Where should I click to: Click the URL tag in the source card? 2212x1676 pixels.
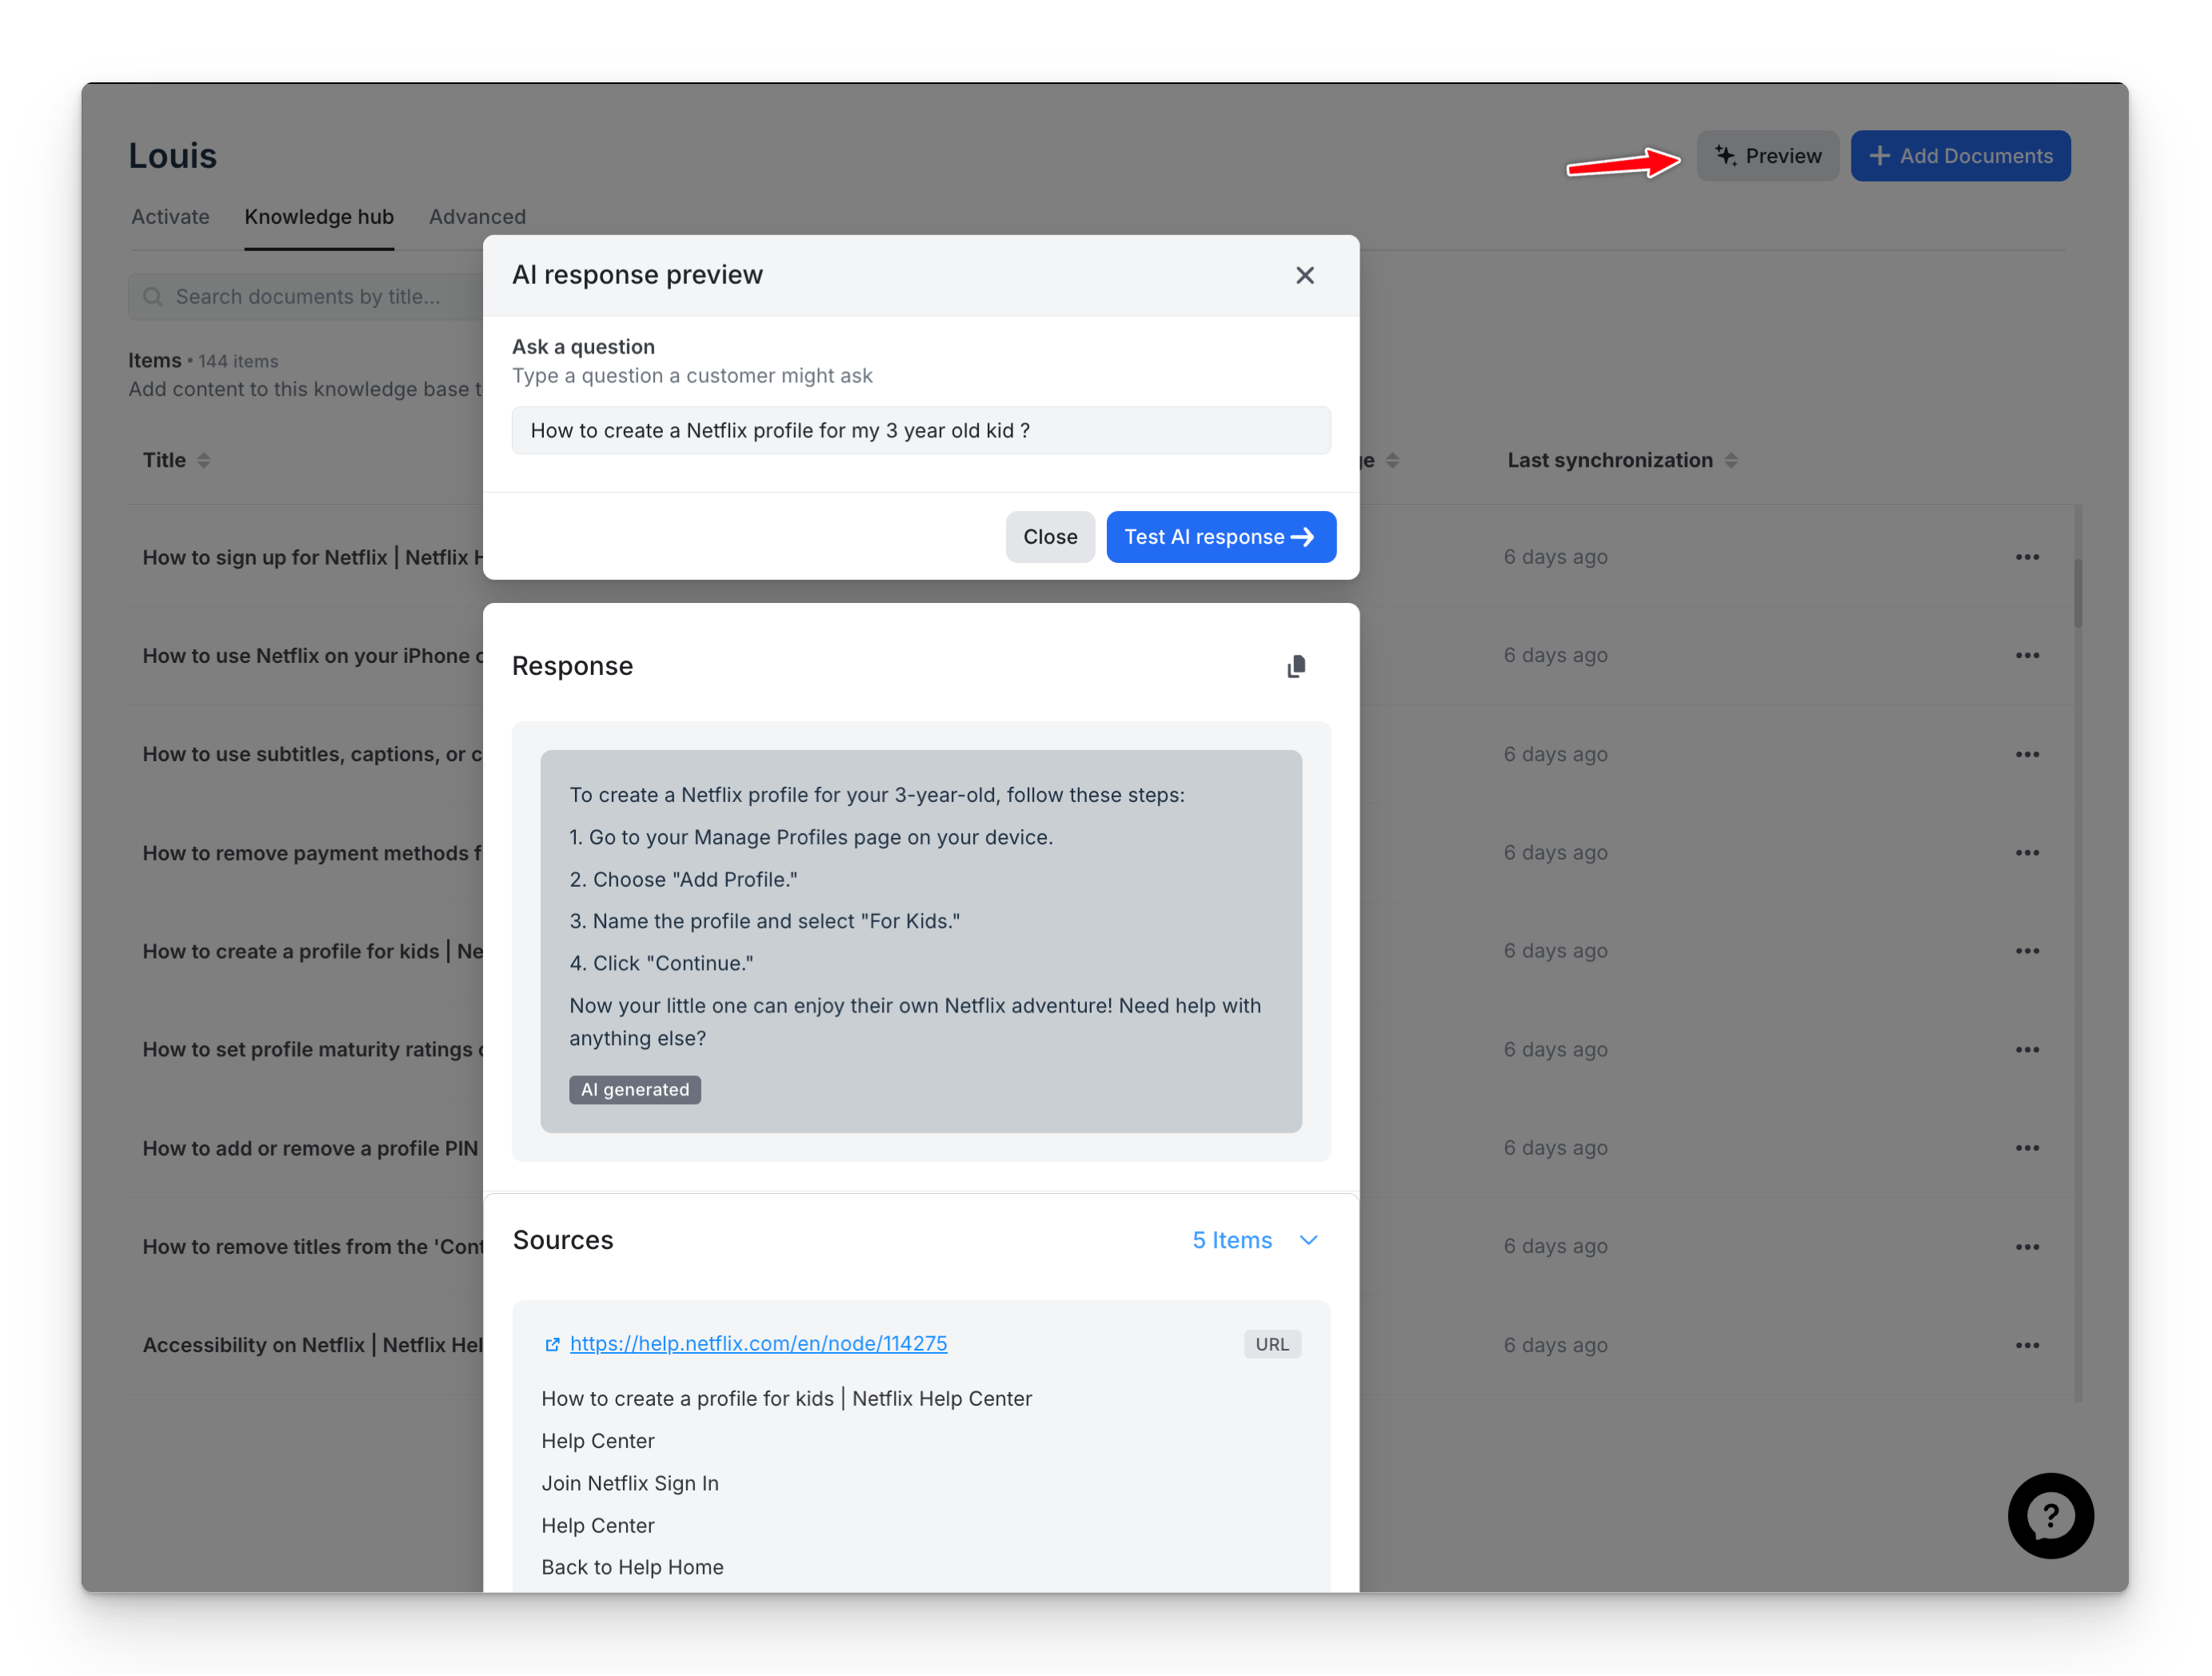(x=1272, y=1344)
